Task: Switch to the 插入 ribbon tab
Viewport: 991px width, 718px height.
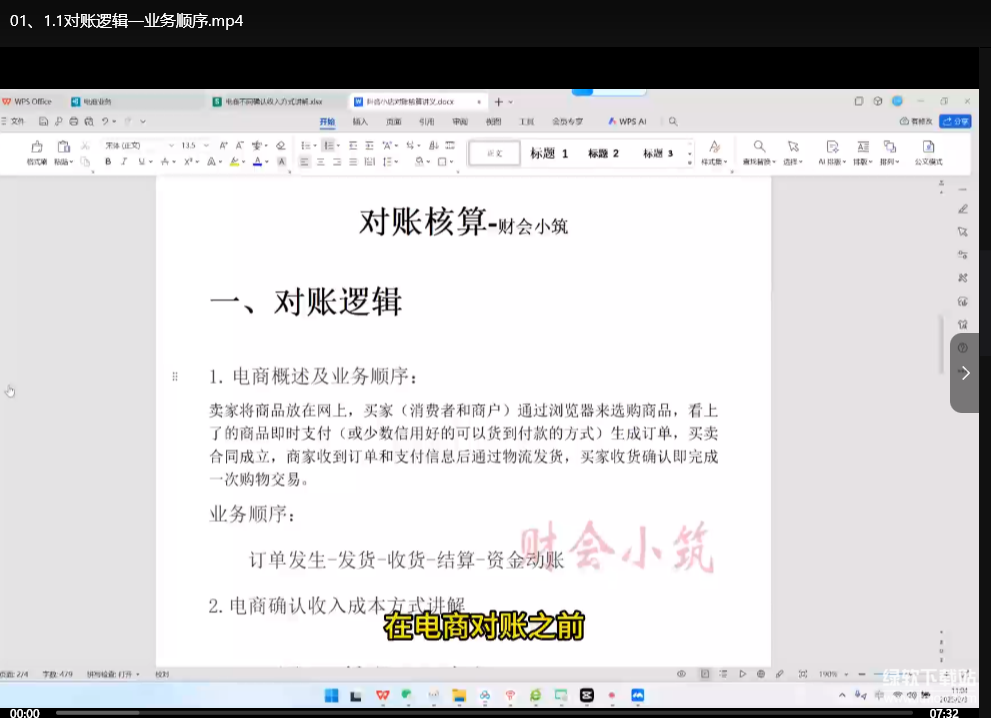Action: [x=360, y=121]
